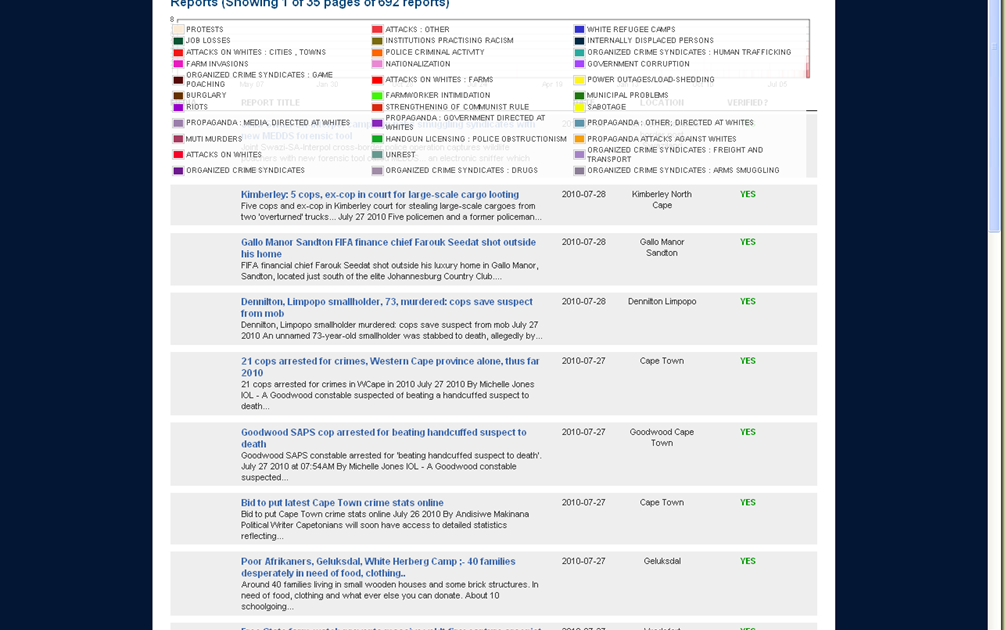Click the date of the Kimberley report
This screenshot has height=630, width=1005.
point(583,194)
